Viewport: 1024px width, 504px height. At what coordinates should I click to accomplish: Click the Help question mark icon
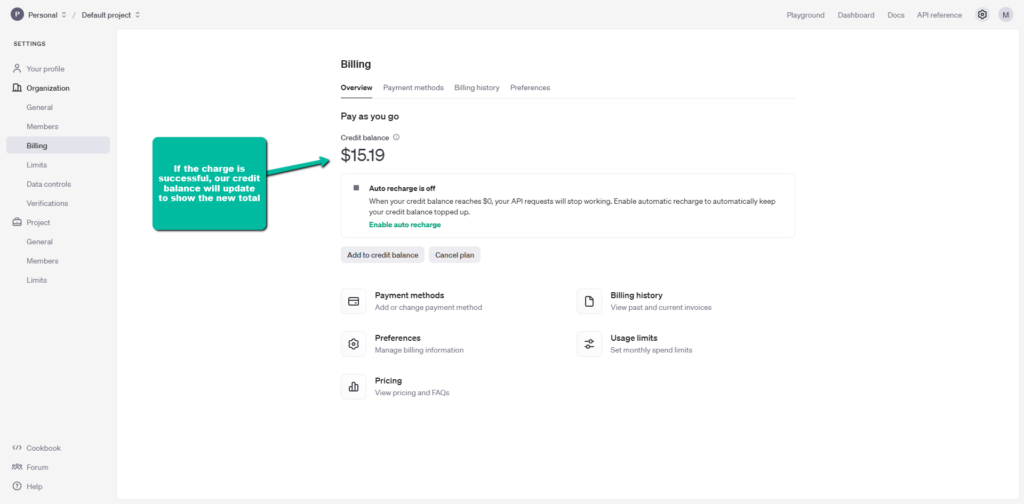point(17,486)
